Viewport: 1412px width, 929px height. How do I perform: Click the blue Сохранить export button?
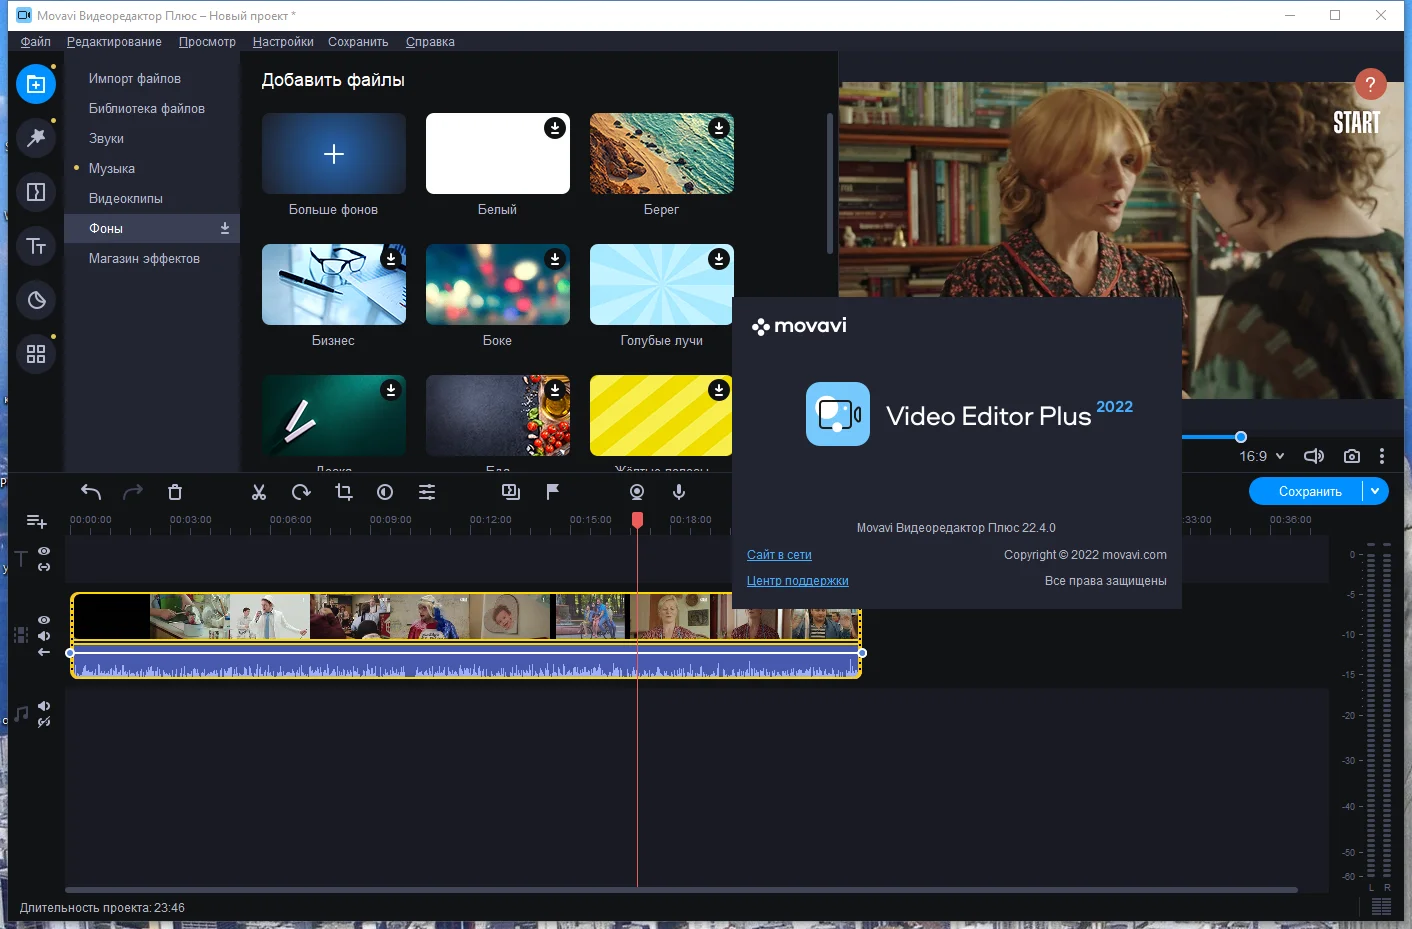[1310, 491]
